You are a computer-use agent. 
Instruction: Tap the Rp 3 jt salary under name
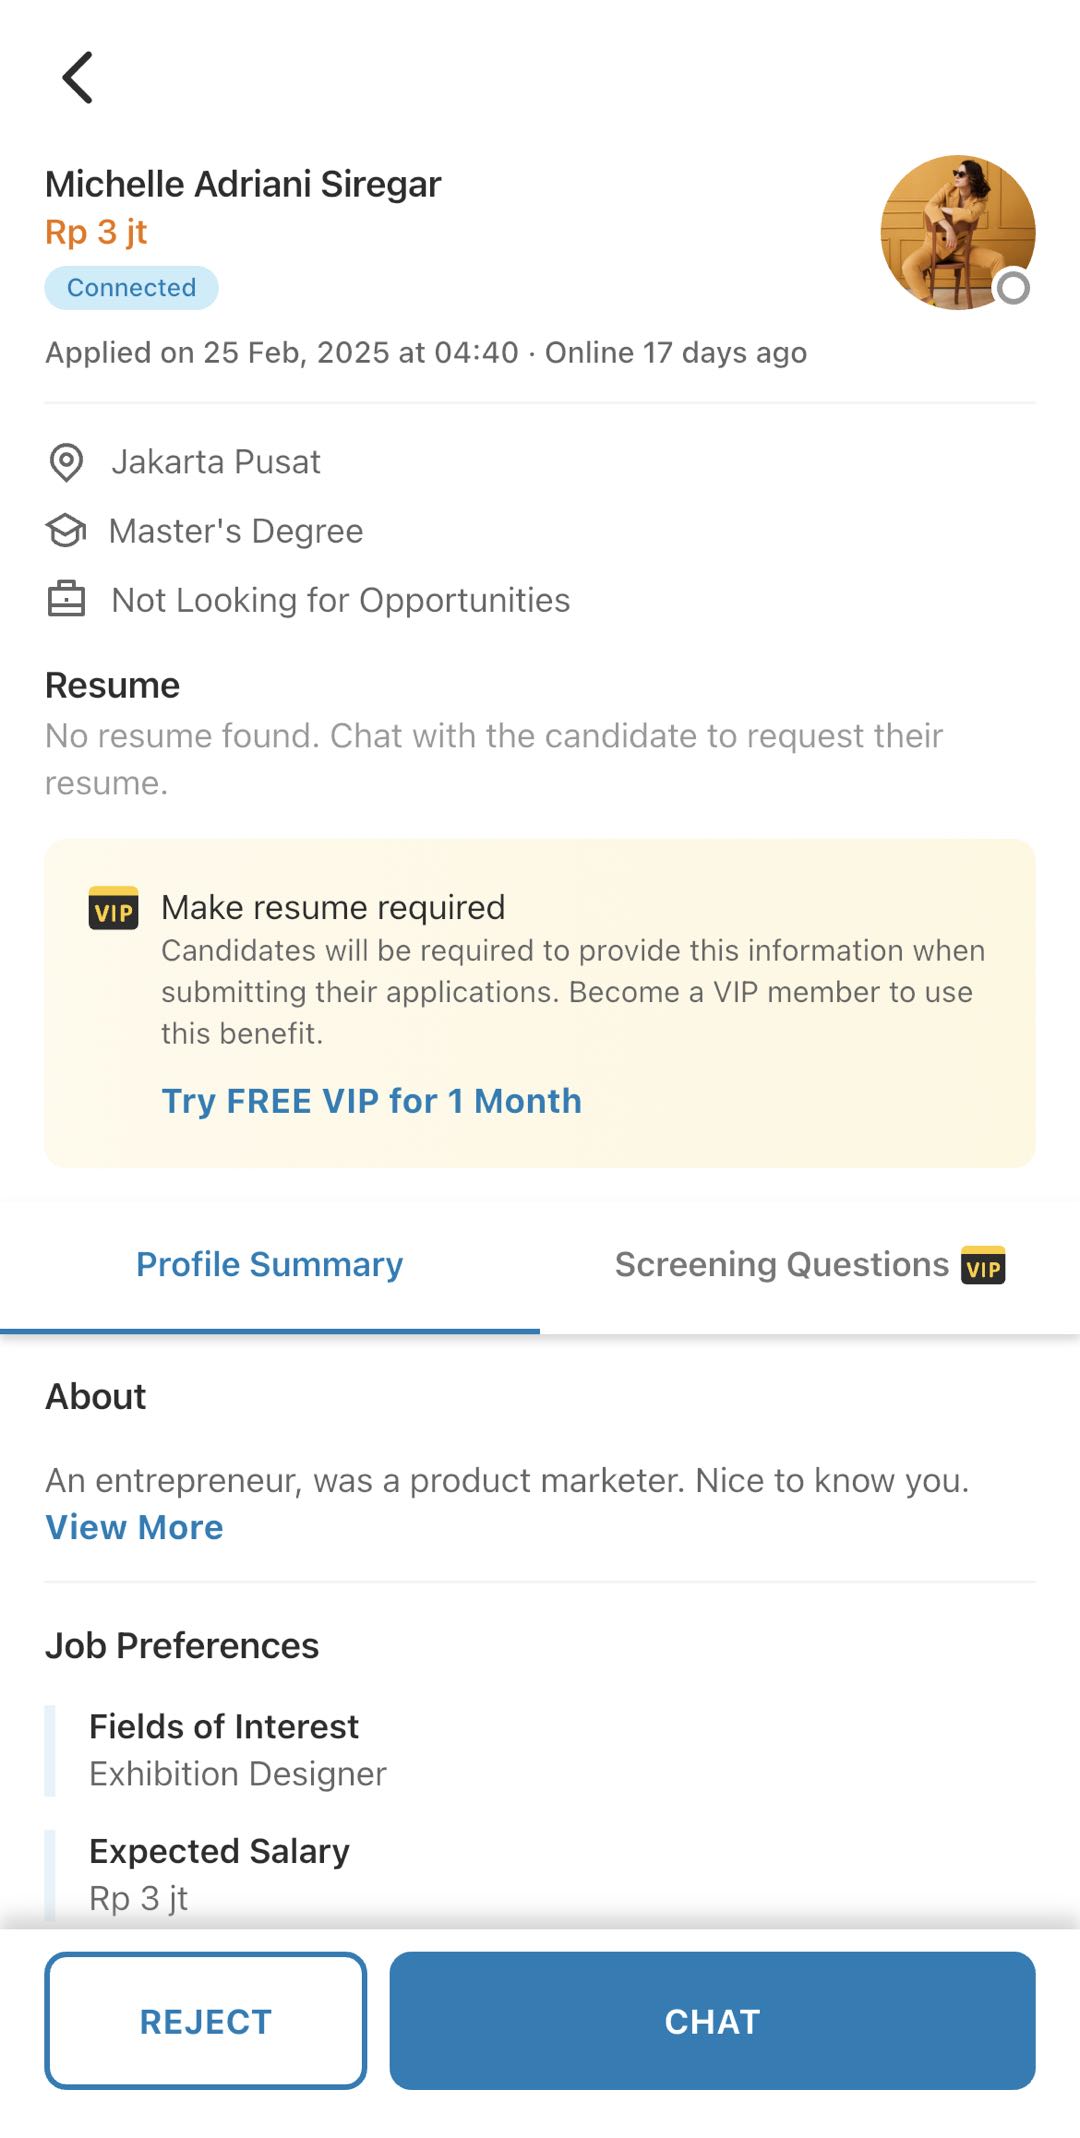[x=96, y=233]
